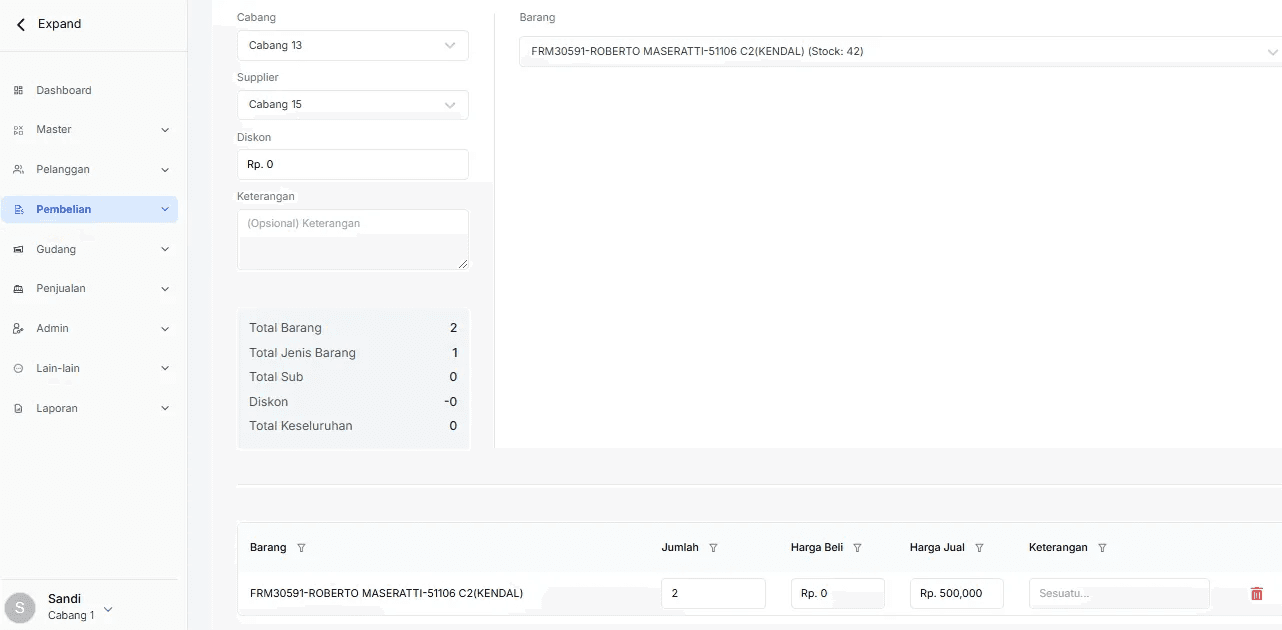Click the Diskon Rp. 0 field

(353, 164)
